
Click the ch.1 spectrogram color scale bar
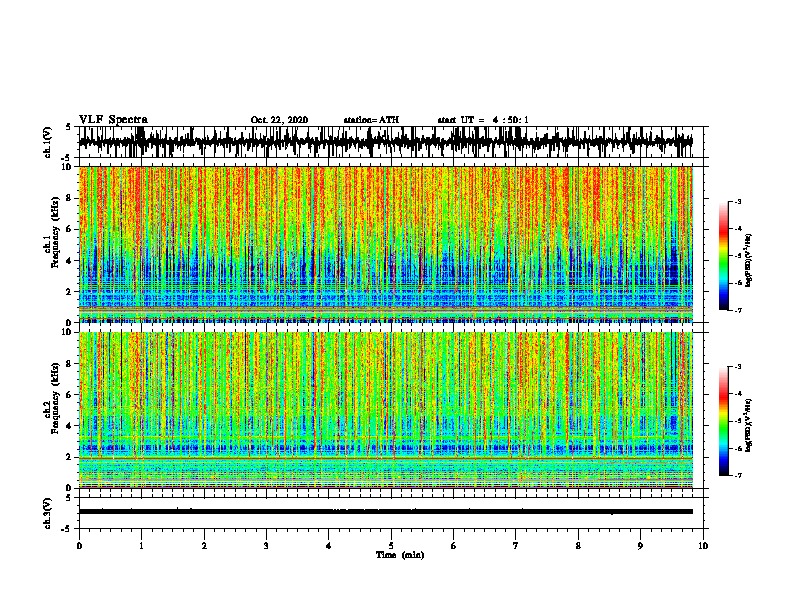(x=724, y=256)
